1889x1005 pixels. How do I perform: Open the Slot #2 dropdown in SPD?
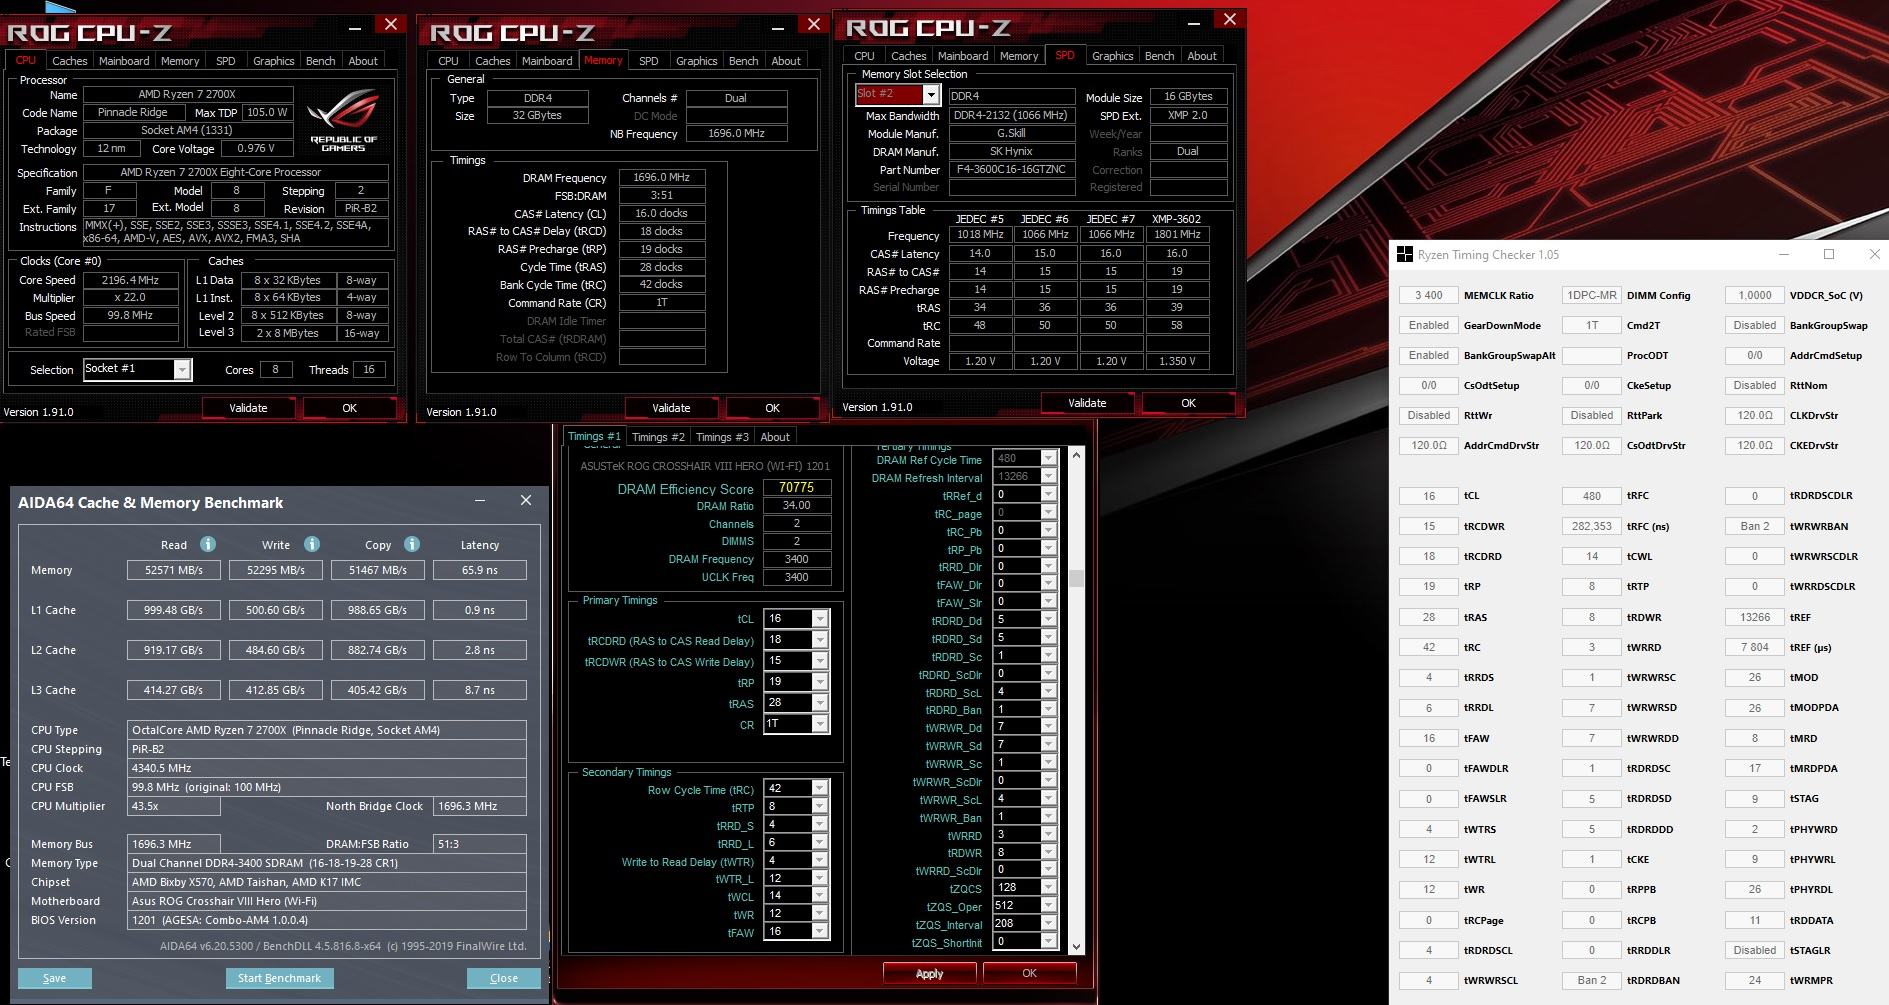931,95
